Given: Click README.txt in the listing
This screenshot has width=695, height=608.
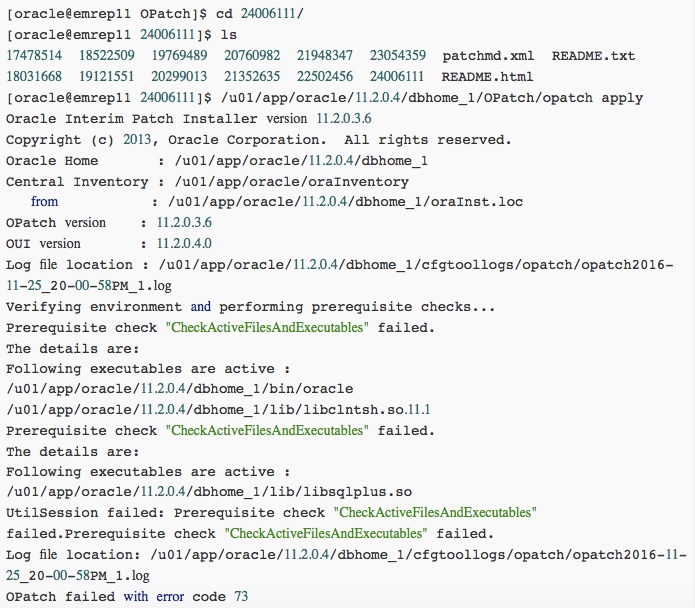Looking at the screenshot, I should (x=593, y=56).
